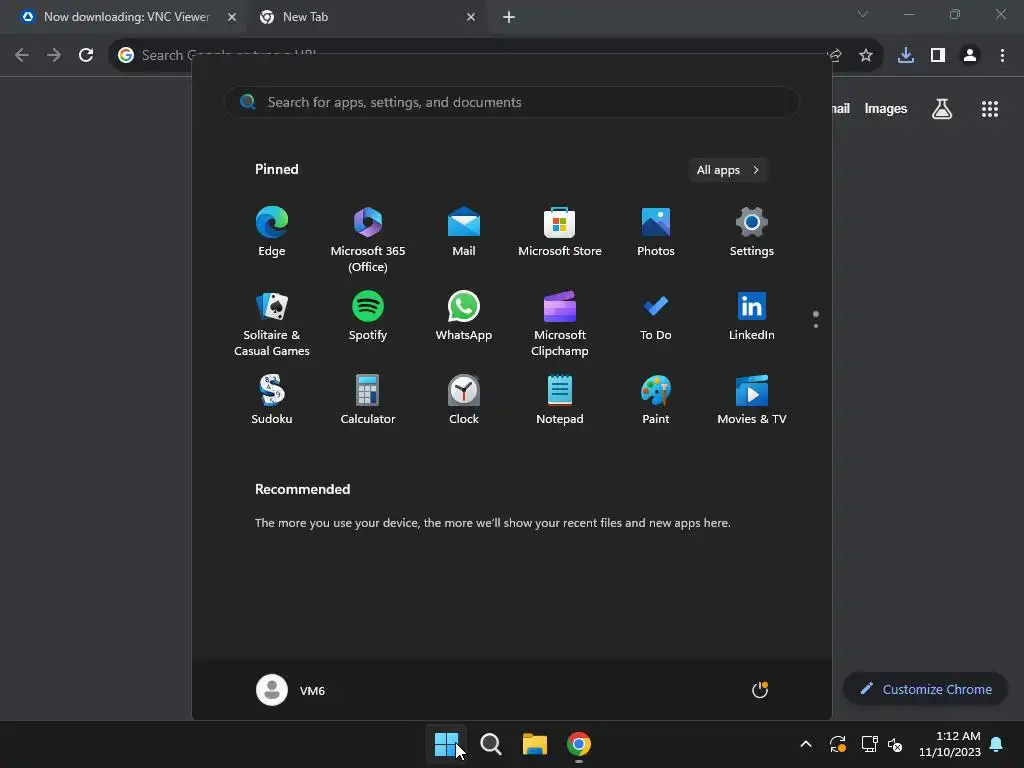Image resolution: width=1024 pixels, height=768 pixels.
Task: Go back in Chrome
Action: click(x=22, y=55)
